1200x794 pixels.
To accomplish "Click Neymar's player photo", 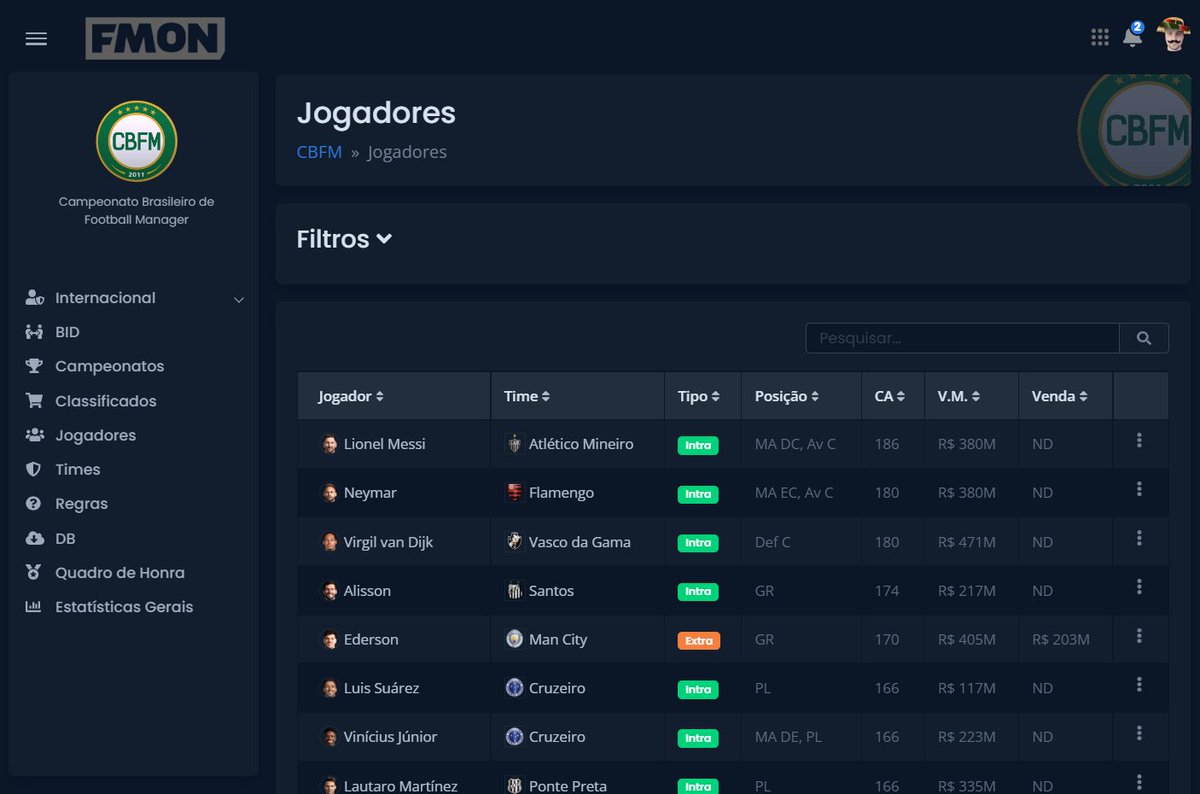I will [x=330, y=493].
